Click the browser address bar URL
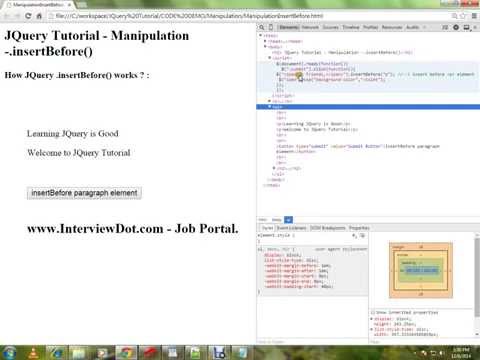The width and height of the screenshot is (480, 360). pos(189,16)
